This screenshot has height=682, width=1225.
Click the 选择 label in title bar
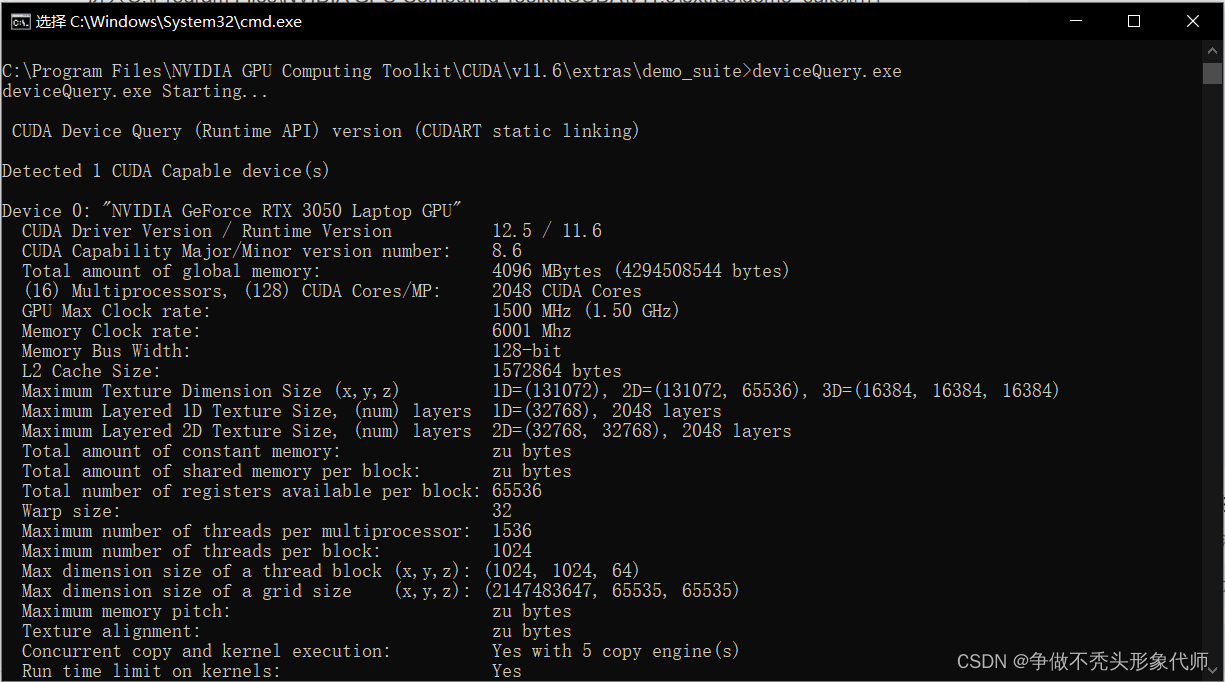click(x=49, y=20)
